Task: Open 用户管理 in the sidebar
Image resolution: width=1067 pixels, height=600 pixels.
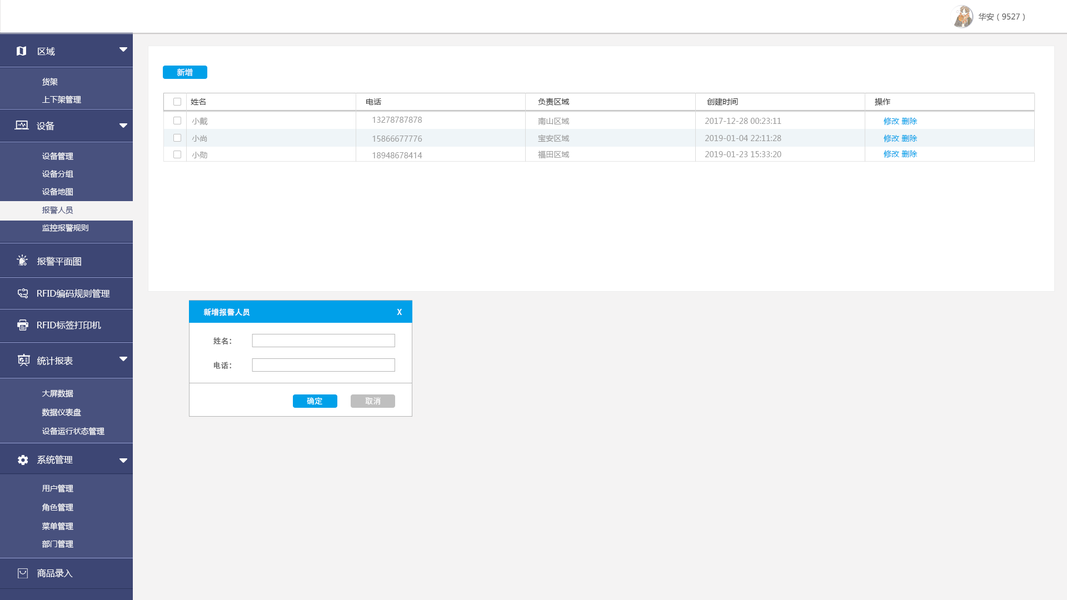Action: (57, 488)
